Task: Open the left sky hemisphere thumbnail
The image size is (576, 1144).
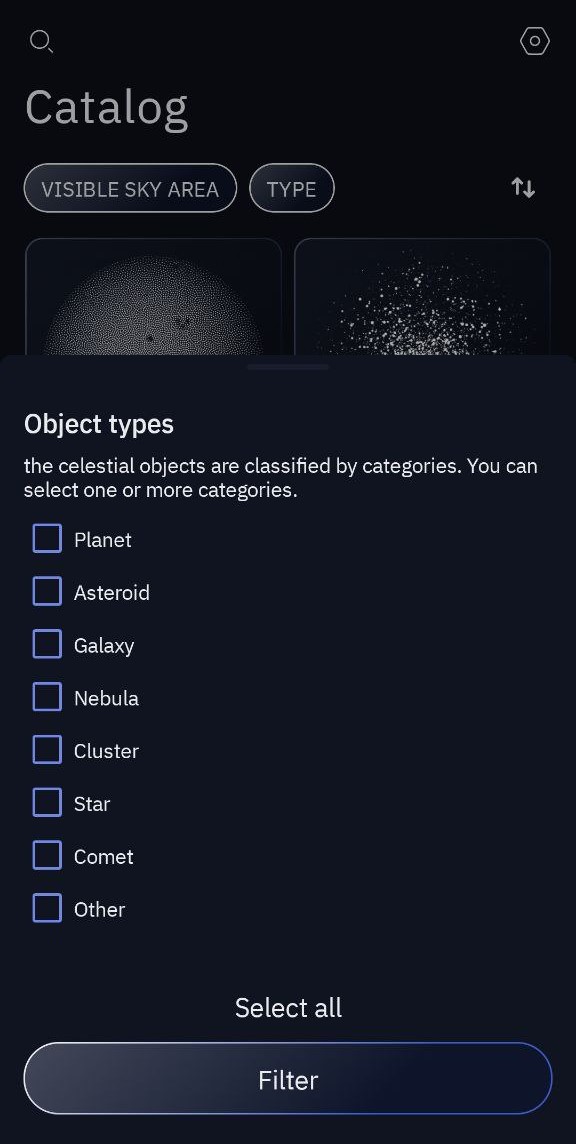Action: (154, 300)
